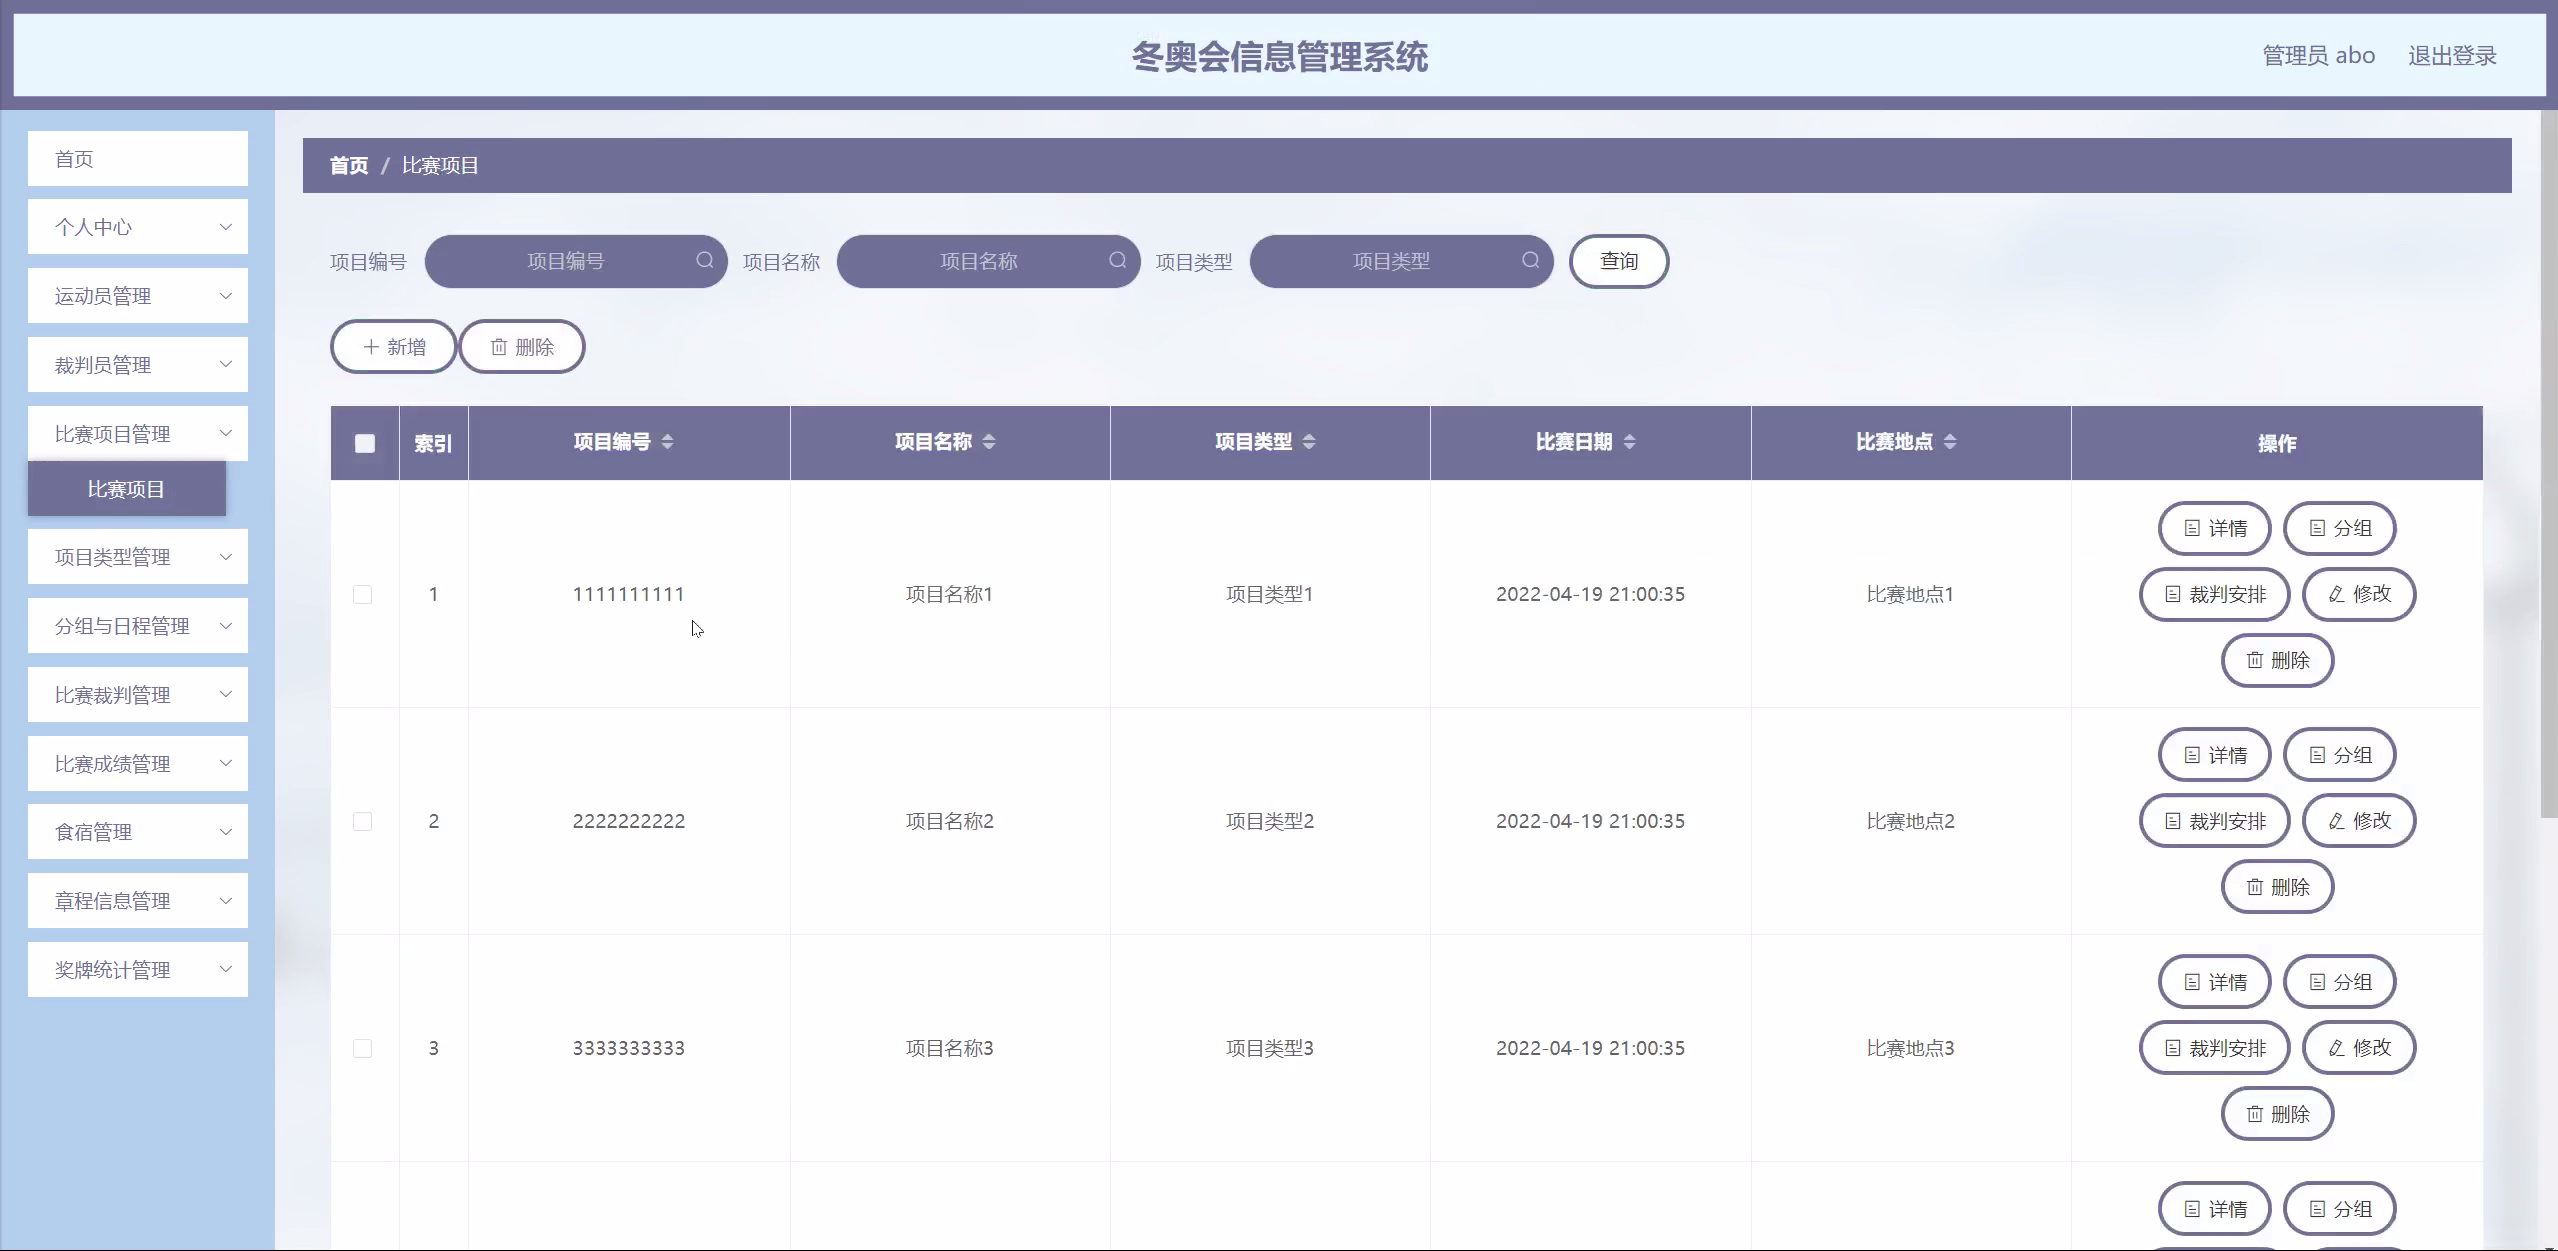This screenshot has height=1251, width=2558.
Task: Click the vertical page scrollbar
Action: tap(2548, 460)
